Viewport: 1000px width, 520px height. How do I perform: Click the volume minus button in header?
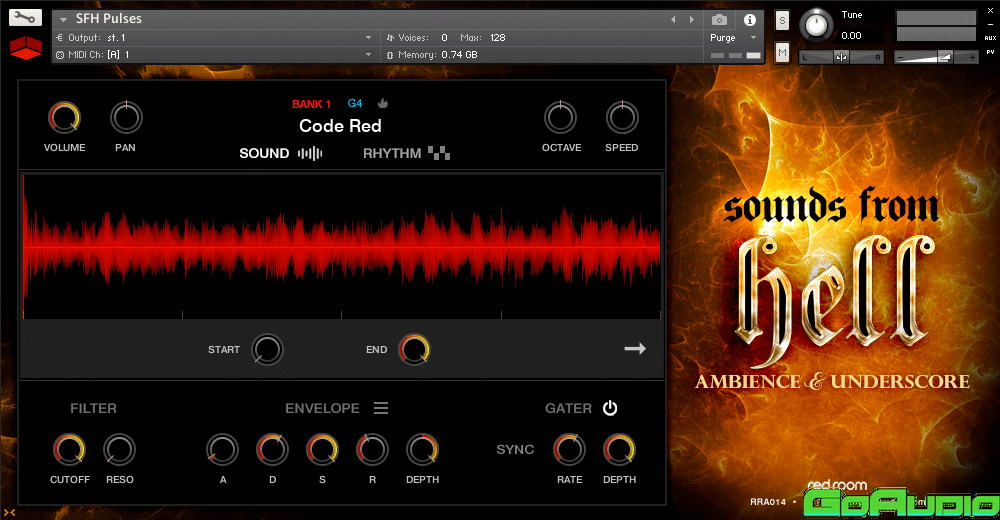pyautogui.click(x=901, y=57)
